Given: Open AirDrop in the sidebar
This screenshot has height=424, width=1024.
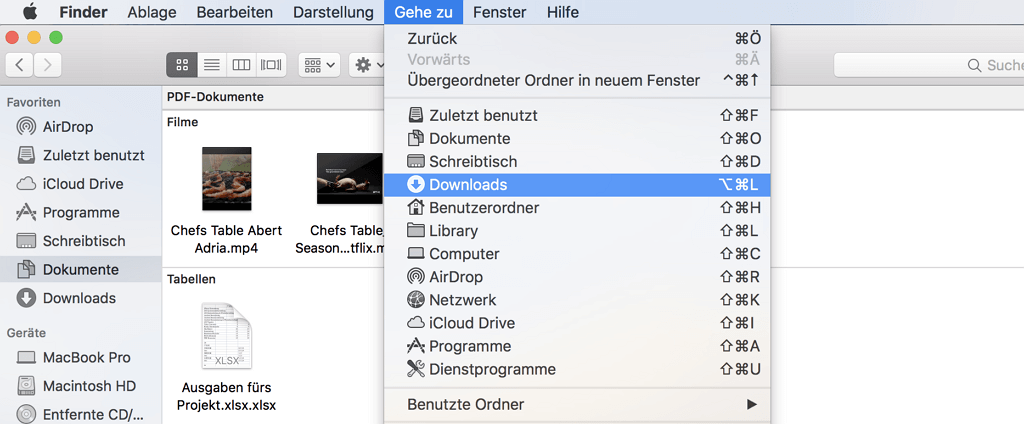Looking at the screenshot, I should pos(80,127).
